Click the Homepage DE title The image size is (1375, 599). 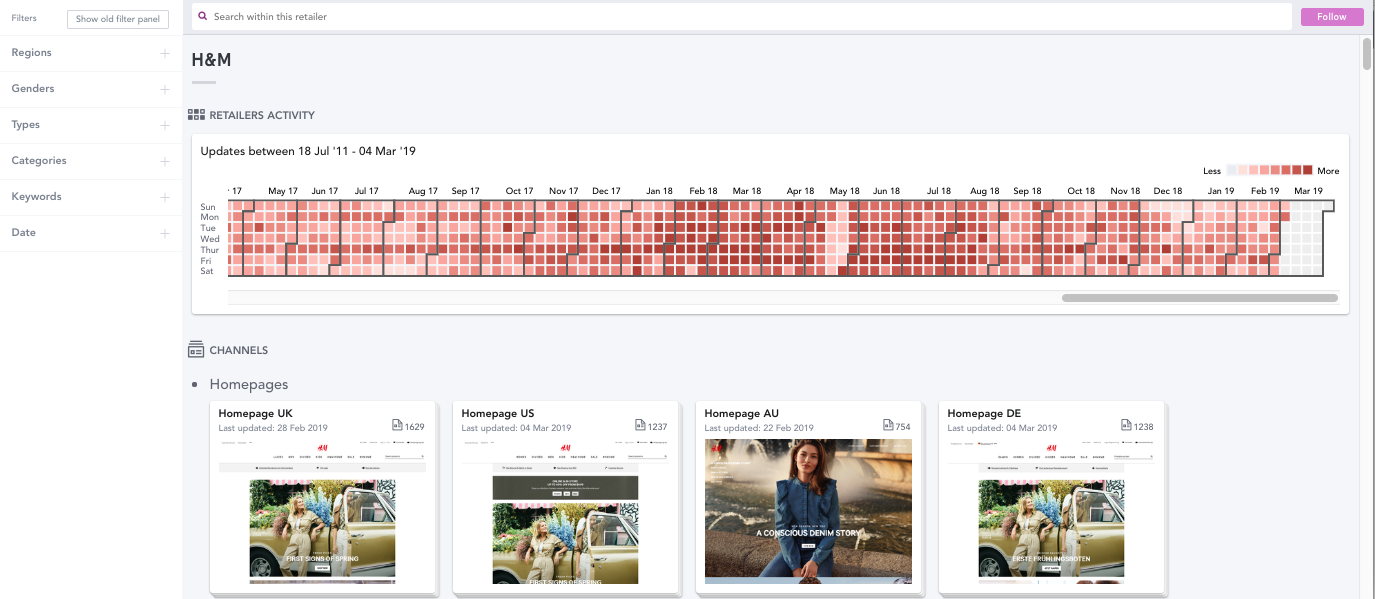point(984,413)
